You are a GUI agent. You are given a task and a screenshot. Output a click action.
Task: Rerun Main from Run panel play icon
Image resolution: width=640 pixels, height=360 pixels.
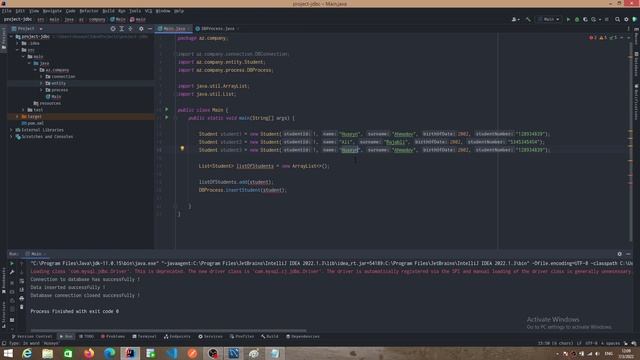[12, 264]
